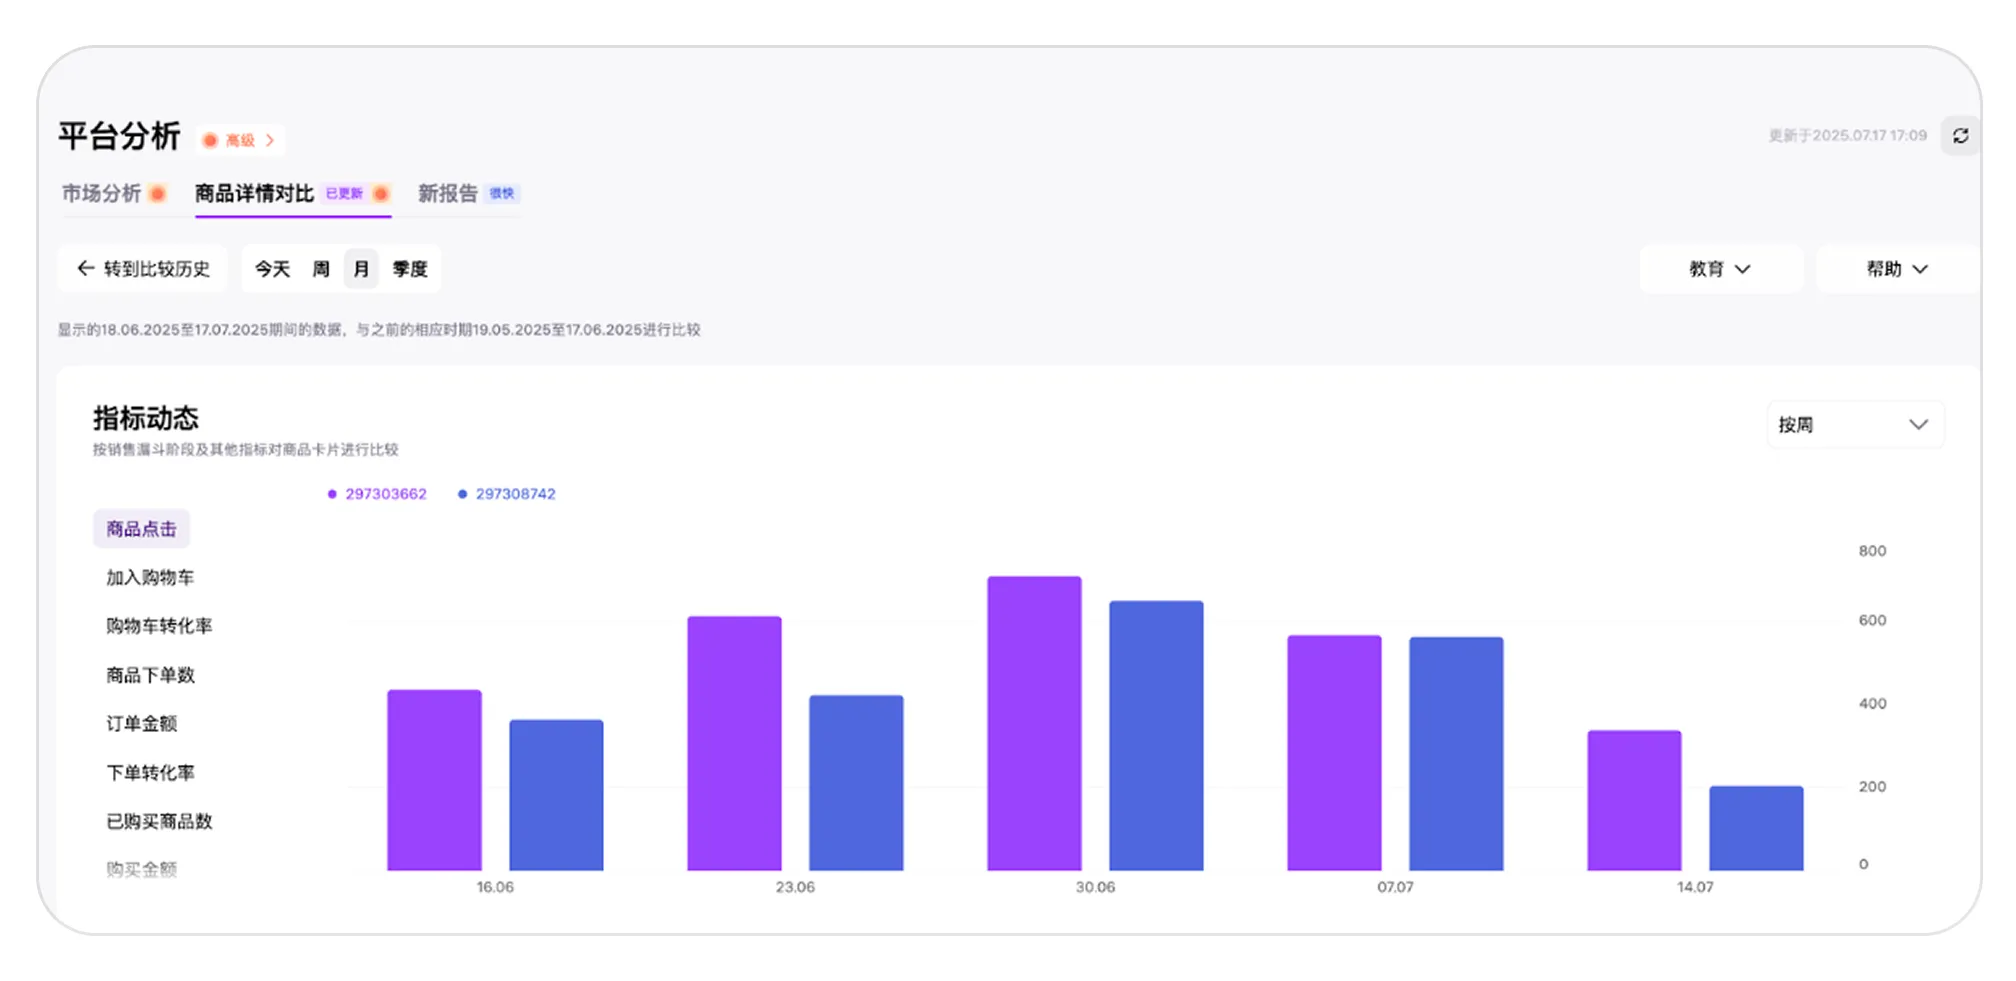2016x981 pixels.
Task: Toggle series 297303662 in legend
Action: click(x=377, y=494)
